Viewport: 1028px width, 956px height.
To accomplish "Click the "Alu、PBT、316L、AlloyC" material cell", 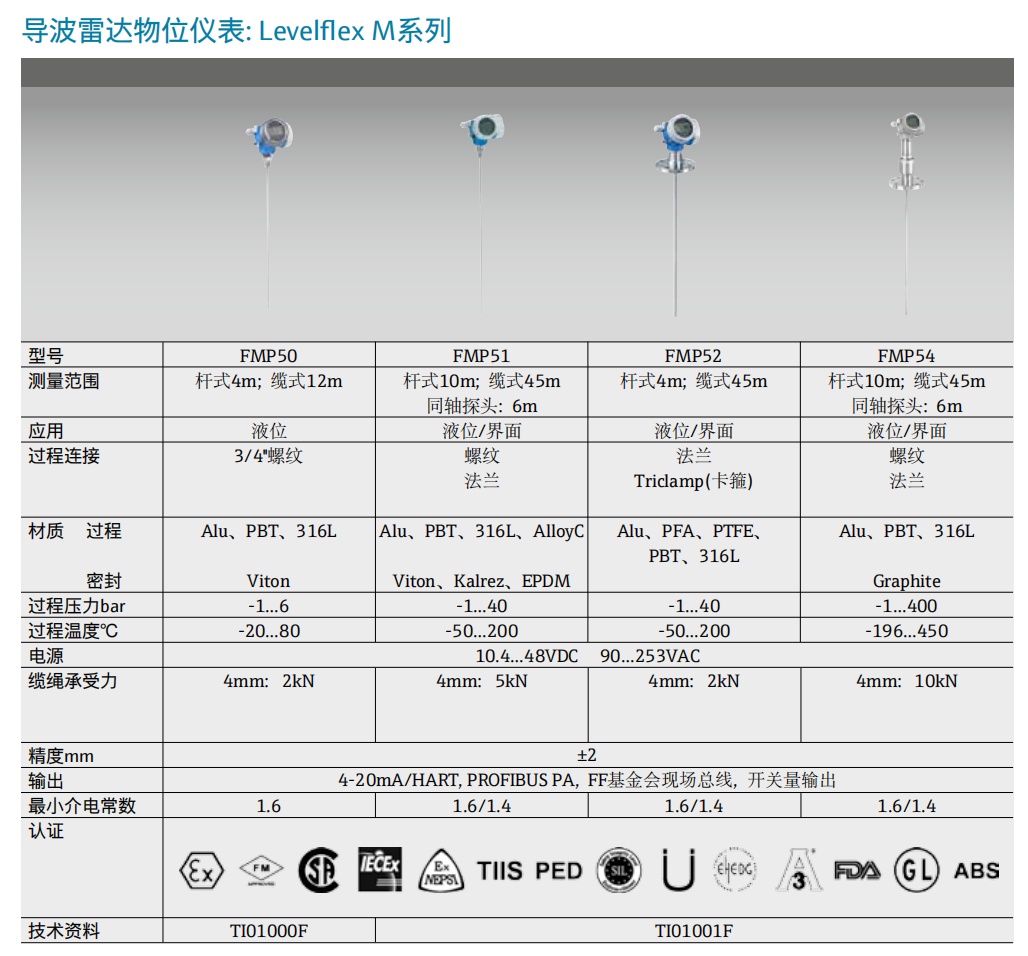I will (x=482, y=530).
